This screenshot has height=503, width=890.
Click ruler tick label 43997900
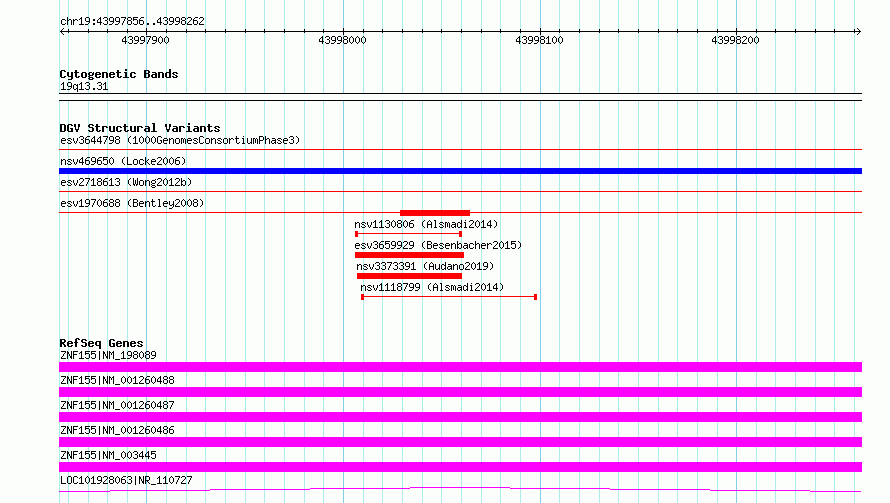pyautogui.click(x=145, y=40)
